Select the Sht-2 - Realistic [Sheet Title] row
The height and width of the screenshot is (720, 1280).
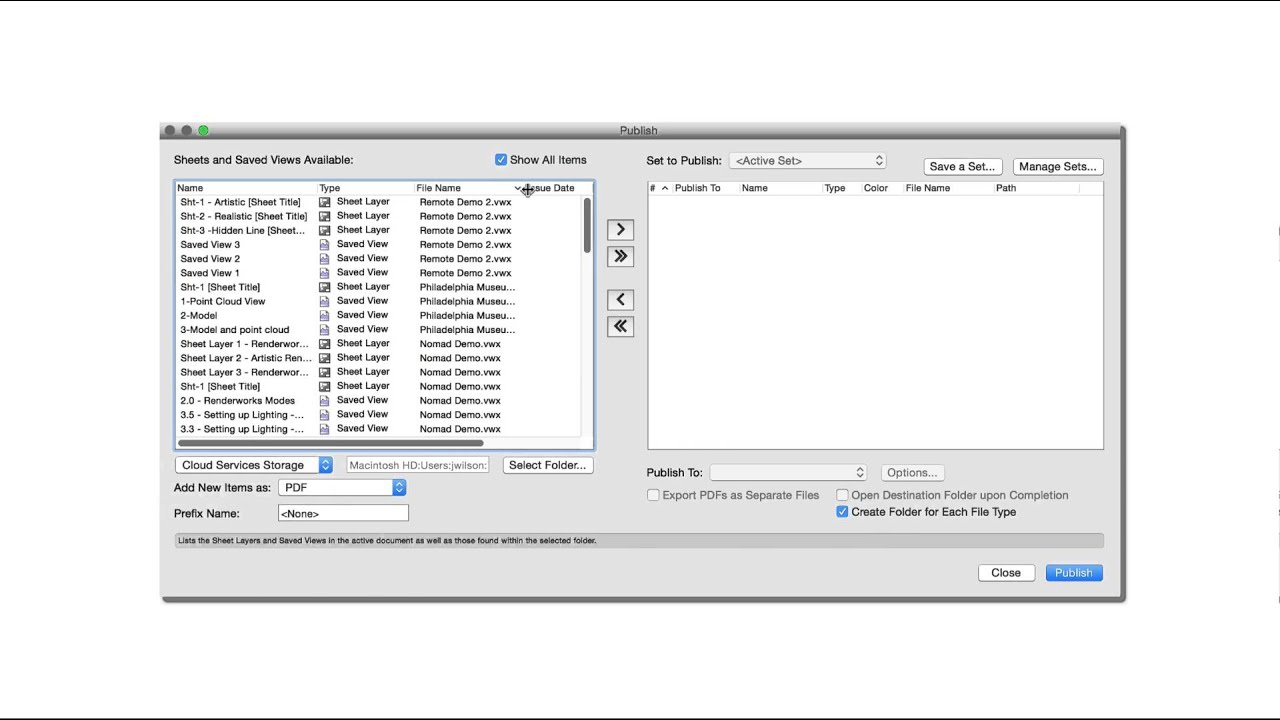tap(378, 216)
